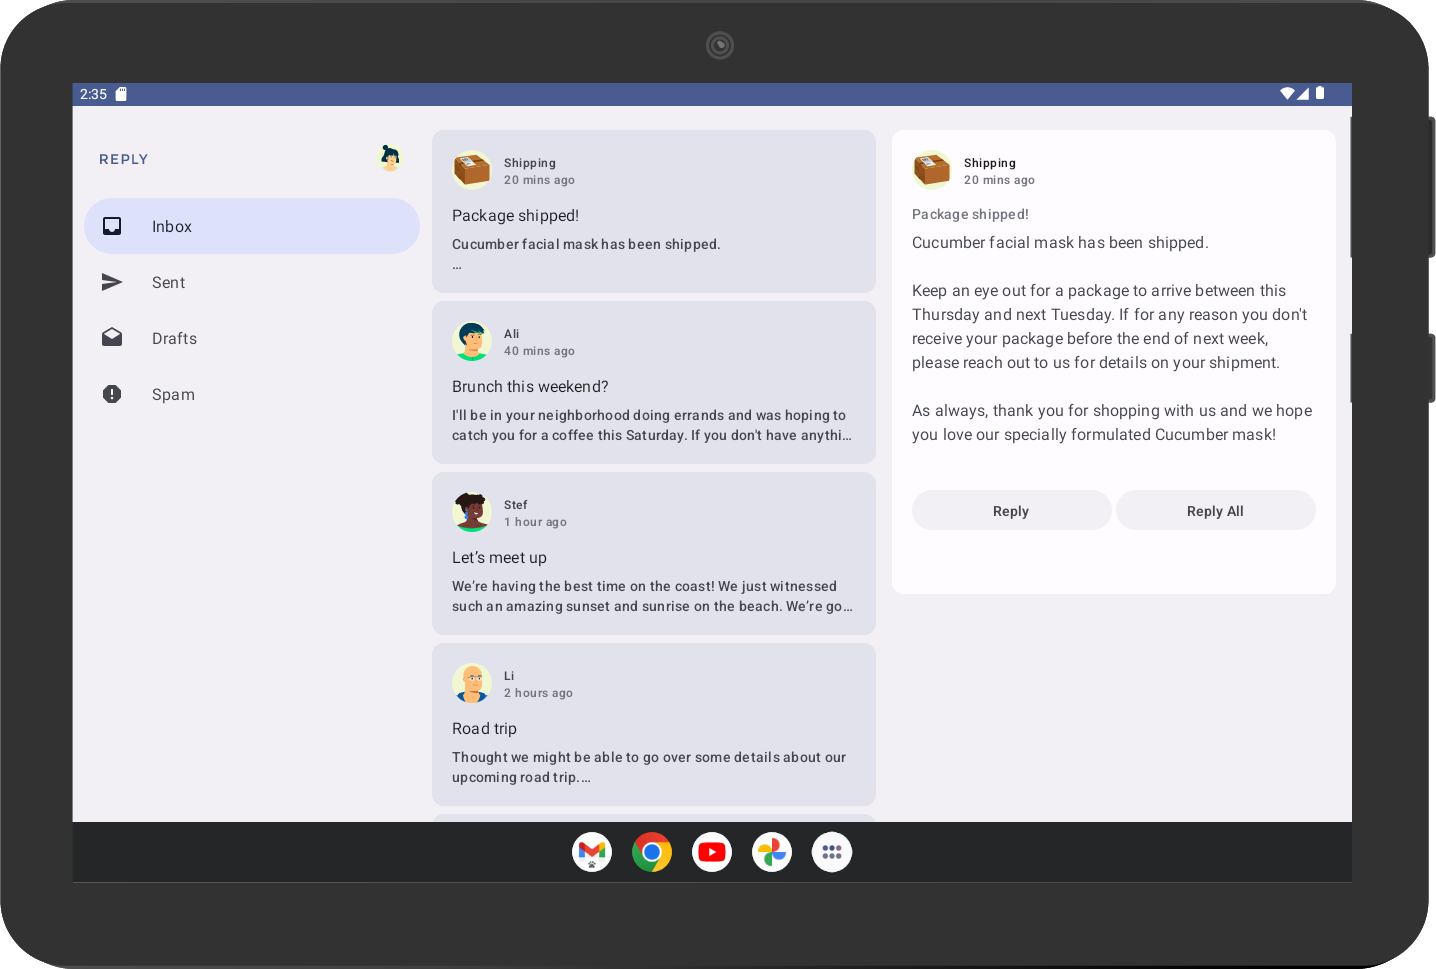Open Google Photos from the dock
The width and height of the screenshot is (1436, 969).
point(771,851)
